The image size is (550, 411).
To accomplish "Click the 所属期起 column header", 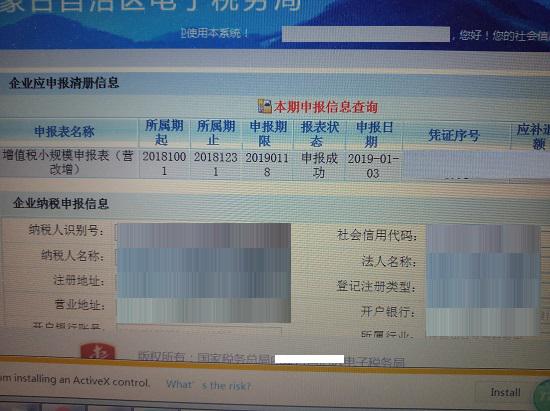I will pyautogui.click(x=164, y=133).
